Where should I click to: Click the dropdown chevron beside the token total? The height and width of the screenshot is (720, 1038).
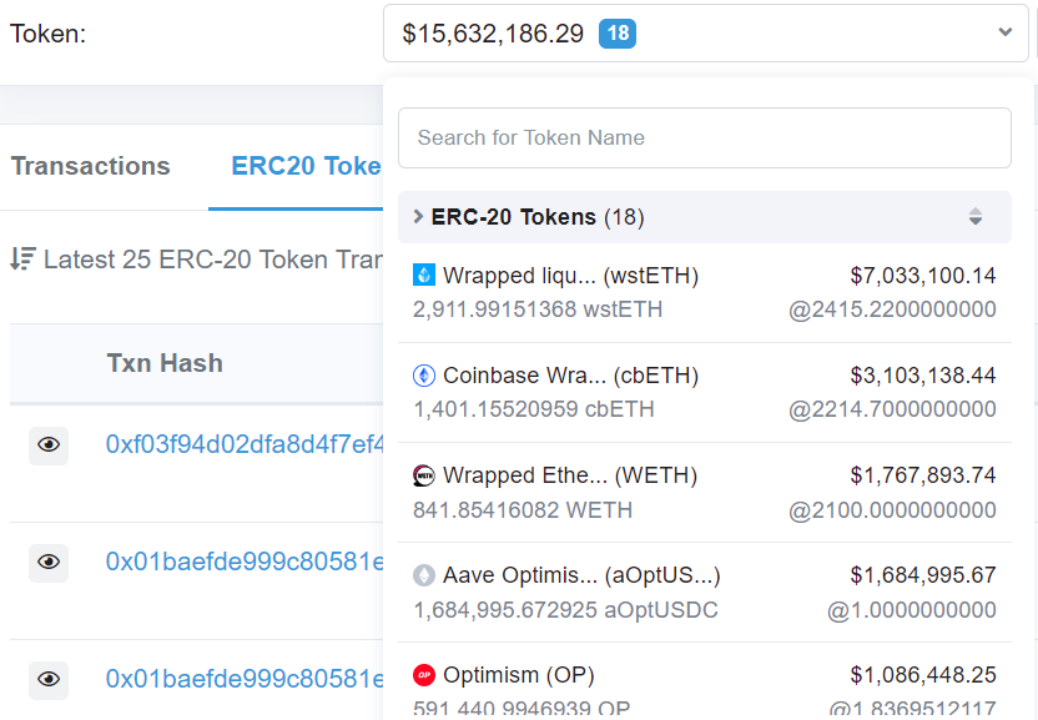tap(1005, 32)
